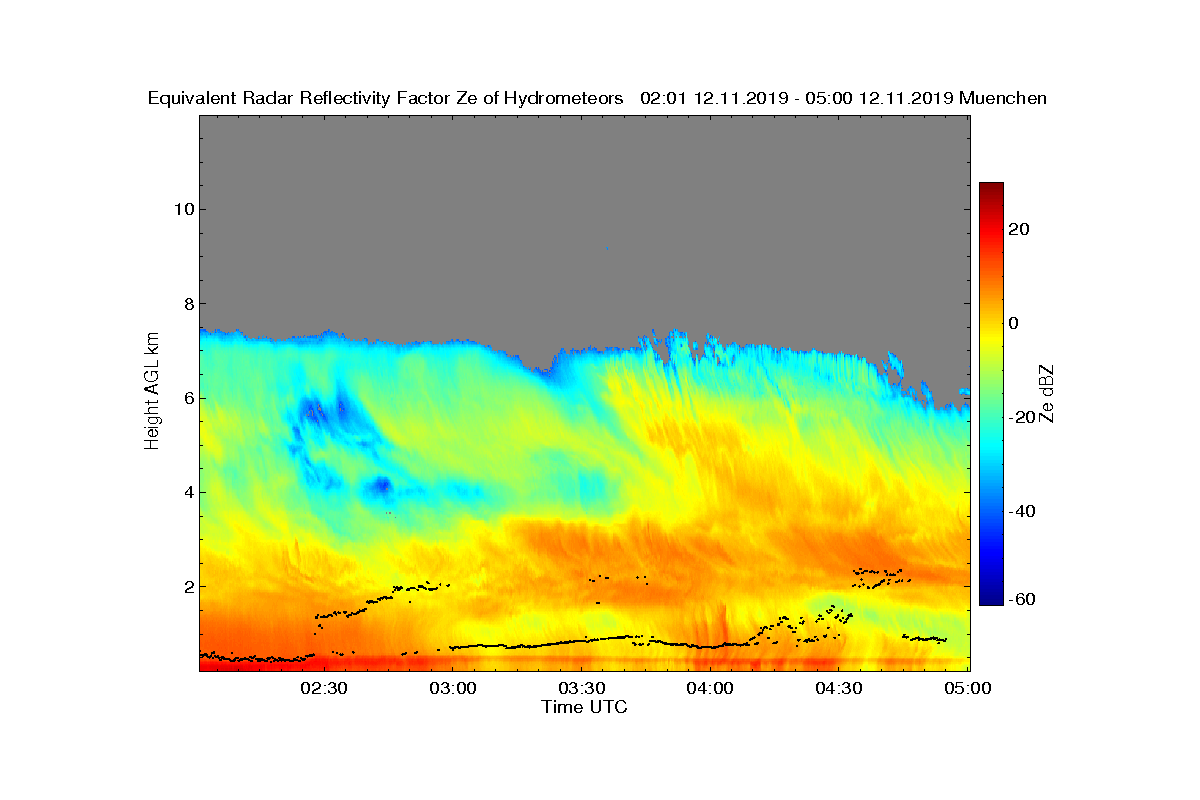Click the '04:30' time tick label

point(840,688)
